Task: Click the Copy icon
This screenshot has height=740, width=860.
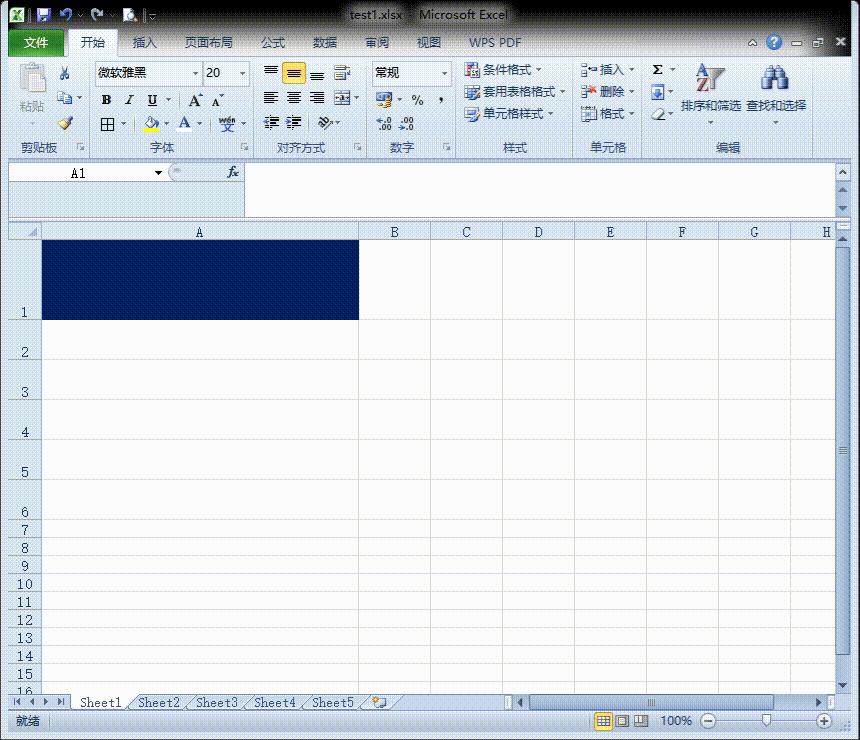Action: [x=65, y=98]
